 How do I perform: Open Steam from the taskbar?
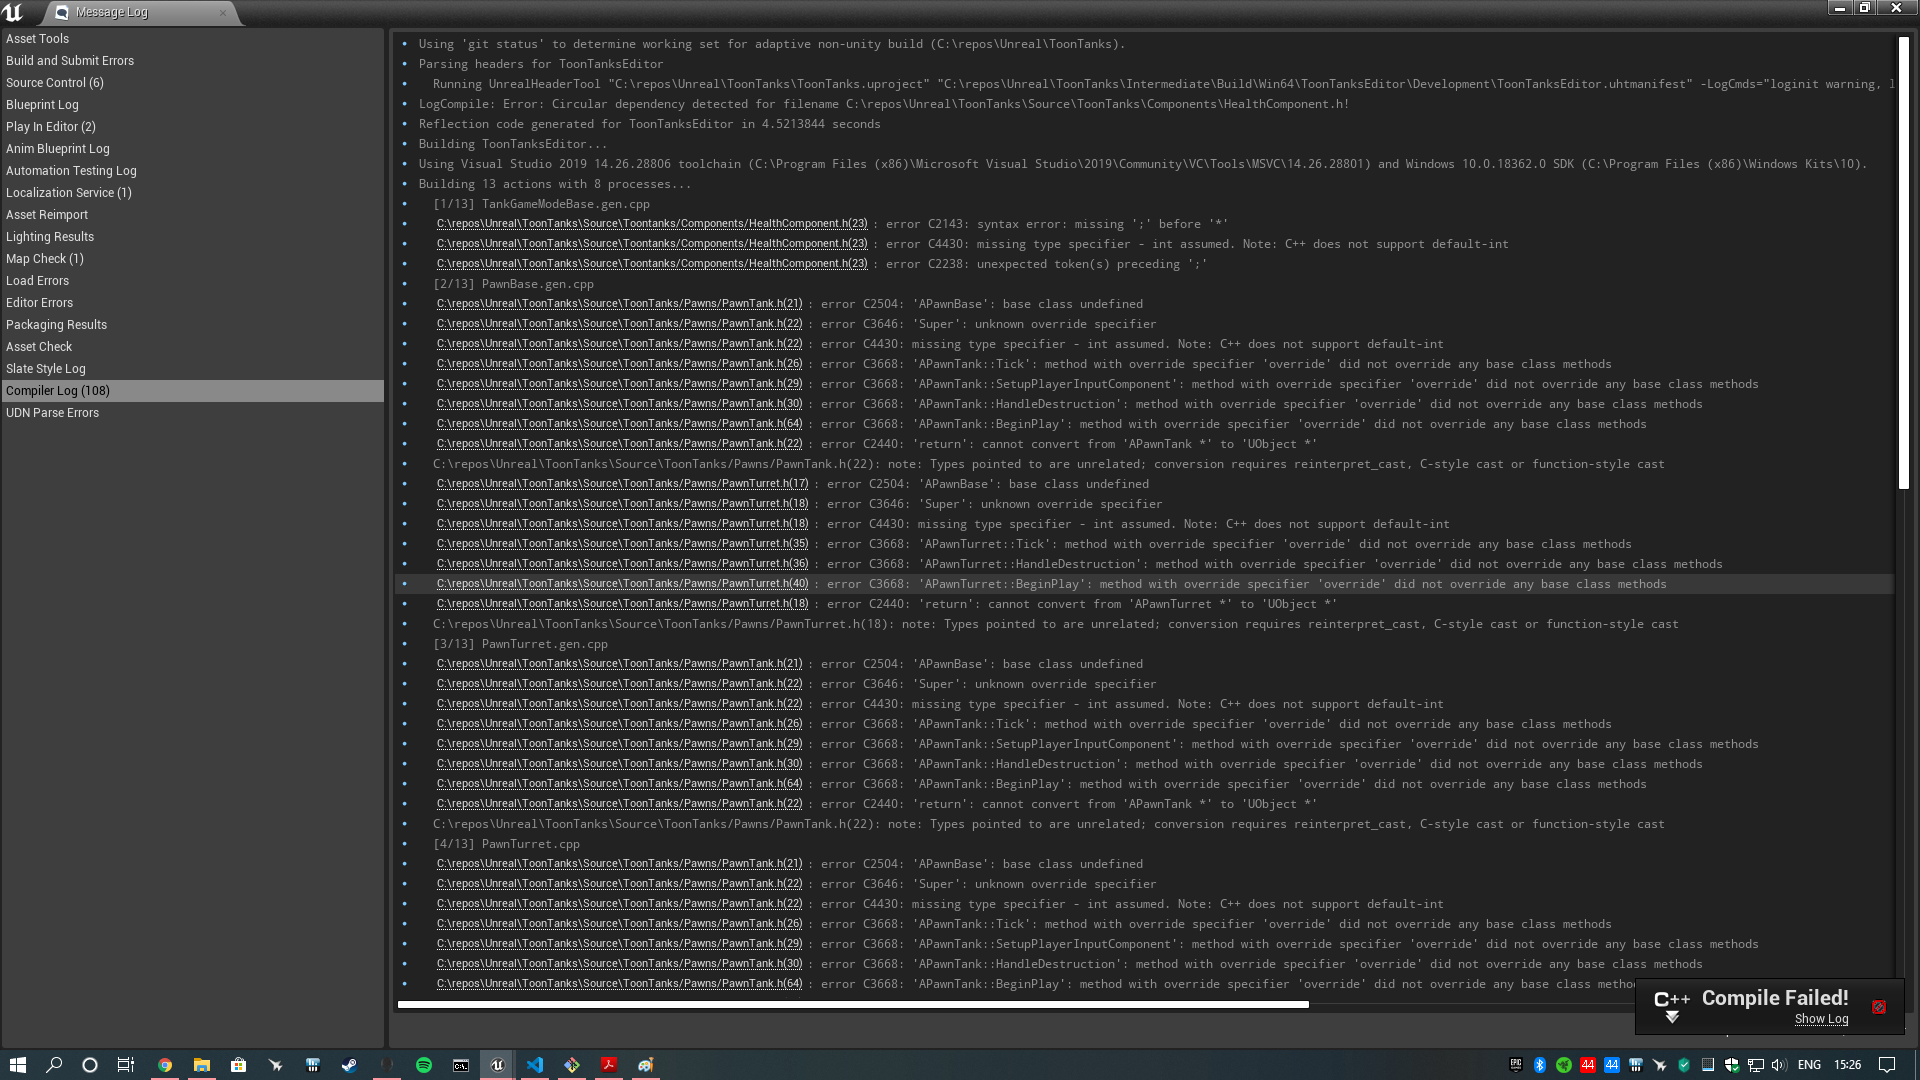click(350, 1065)
